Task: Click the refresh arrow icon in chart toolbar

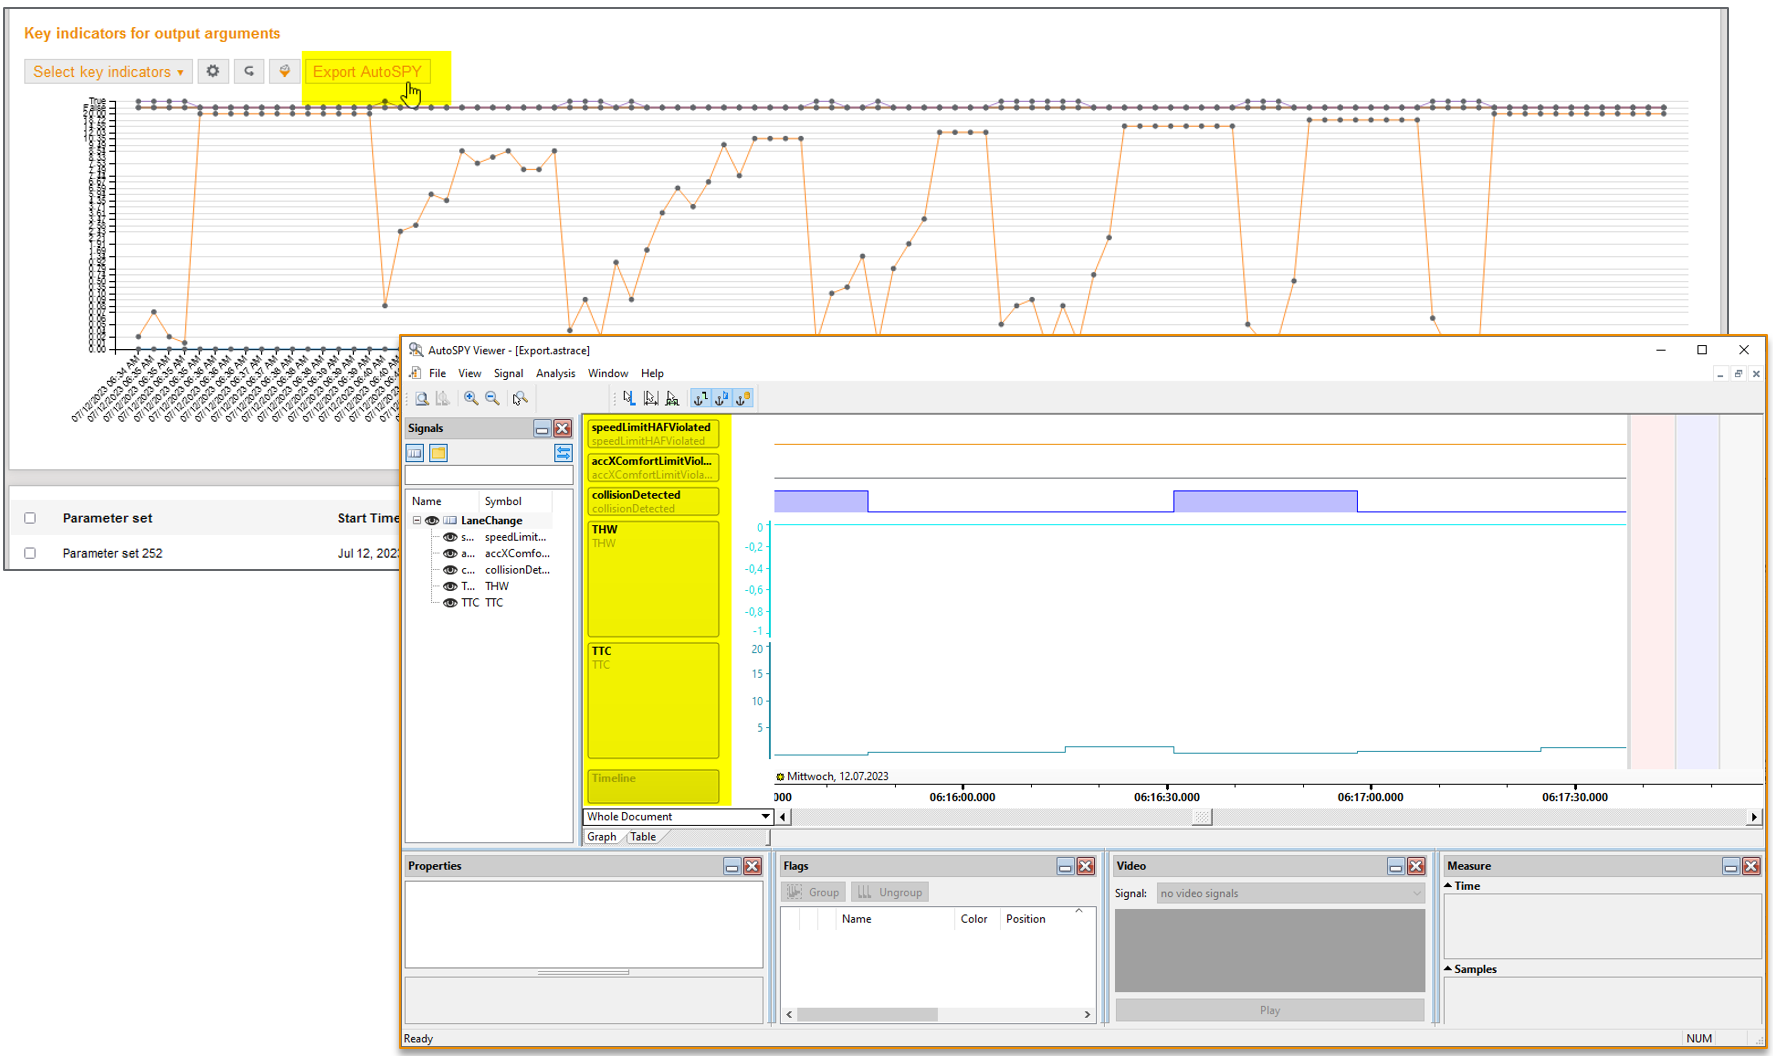Action: (x=249, y=71)
